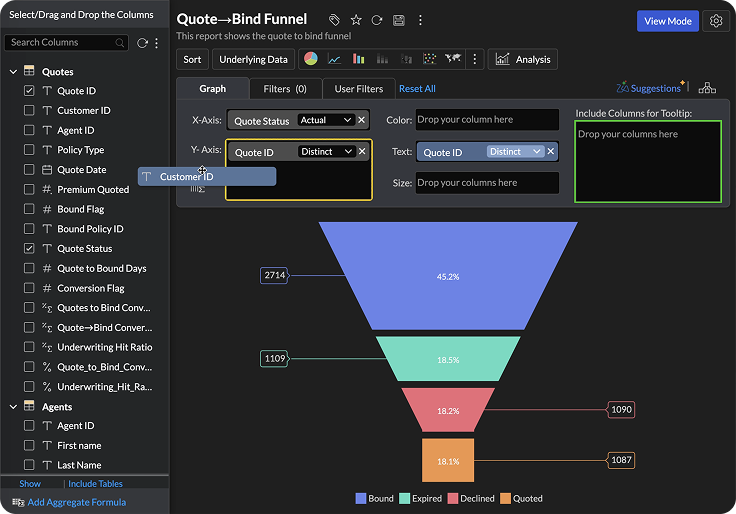Viewport: 736px width, 514px height.
Task: Collapse the Quotes table in column list
Action: [x=13, y=72]
